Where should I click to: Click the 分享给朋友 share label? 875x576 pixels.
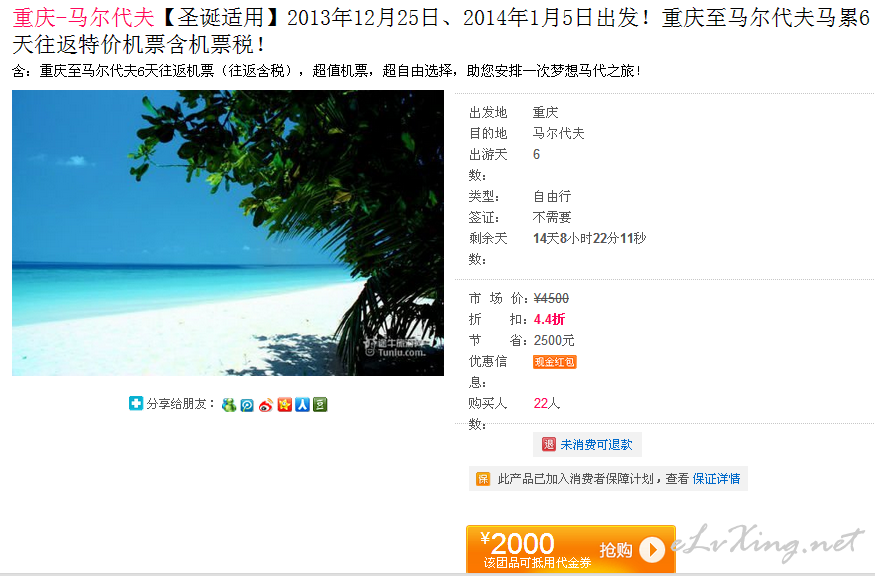(181, 404)
